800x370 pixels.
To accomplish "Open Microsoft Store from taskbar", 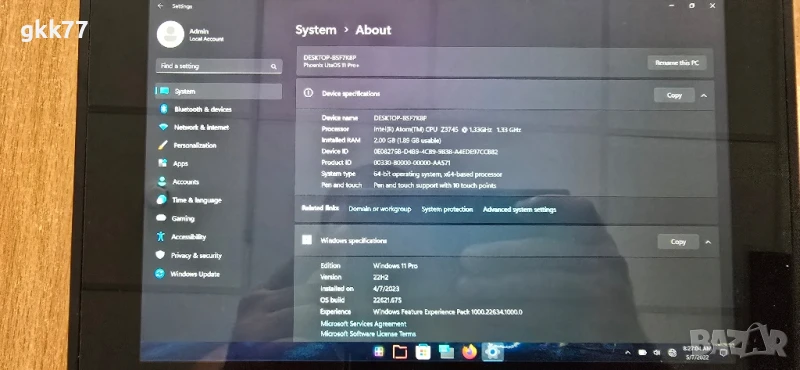I will click(423, 352).
